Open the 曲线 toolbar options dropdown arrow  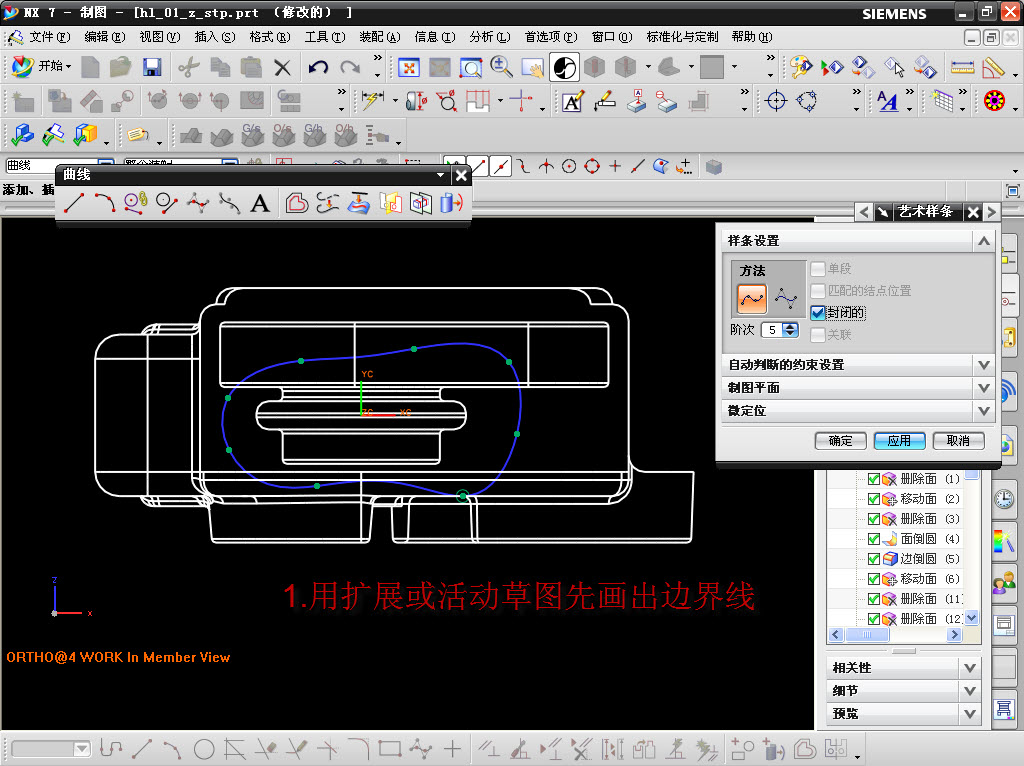[x=440, y=175]
